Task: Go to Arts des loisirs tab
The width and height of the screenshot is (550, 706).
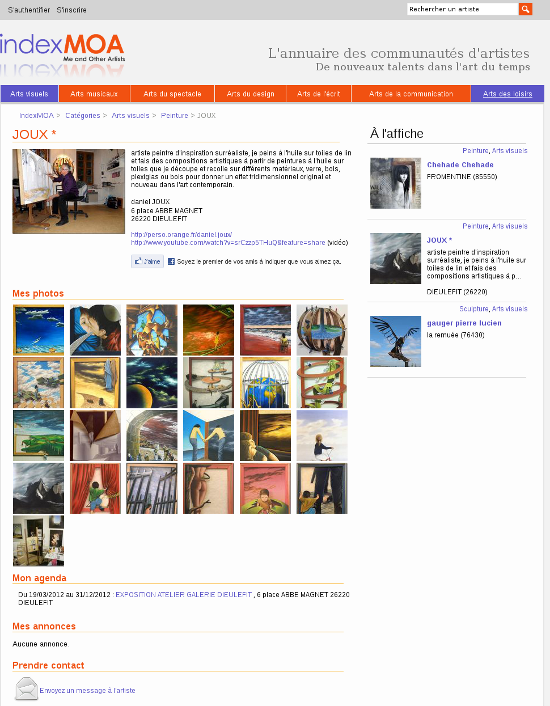Action: [507, 94]
